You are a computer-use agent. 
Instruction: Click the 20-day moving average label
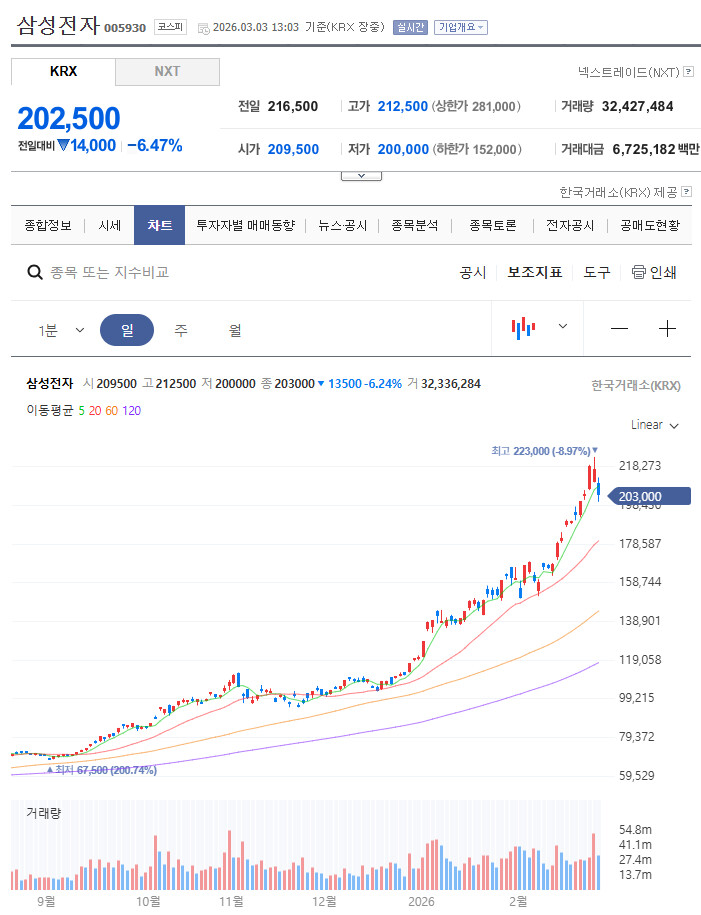coord(95,411)
